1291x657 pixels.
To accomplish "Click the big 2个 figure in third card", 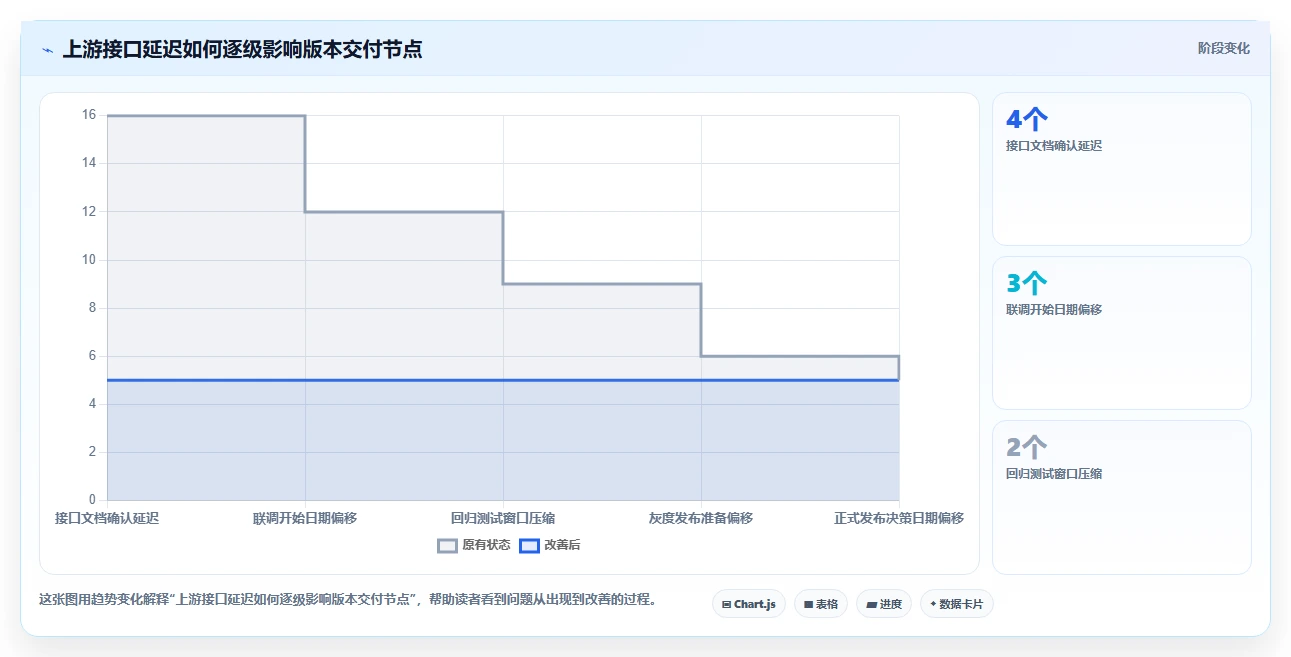I will click(x=1027, y=447).
